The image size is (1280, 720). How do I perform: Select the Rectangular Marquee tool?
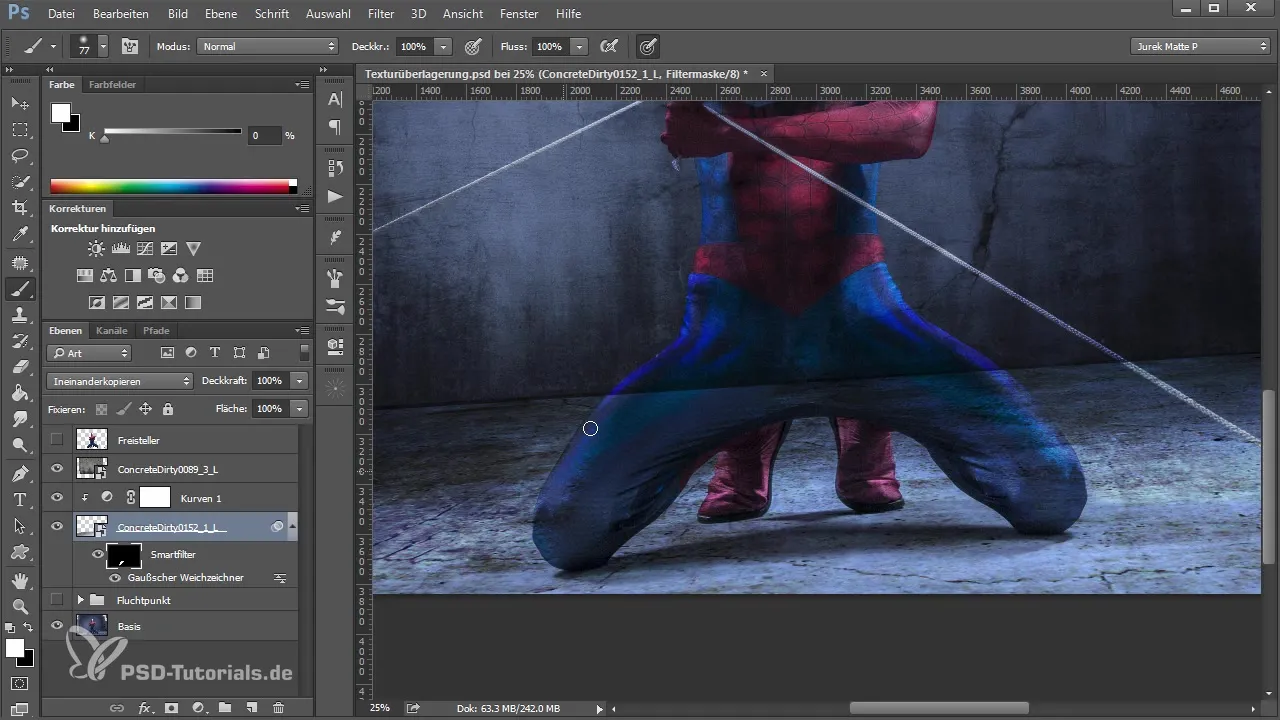point(19,130)
